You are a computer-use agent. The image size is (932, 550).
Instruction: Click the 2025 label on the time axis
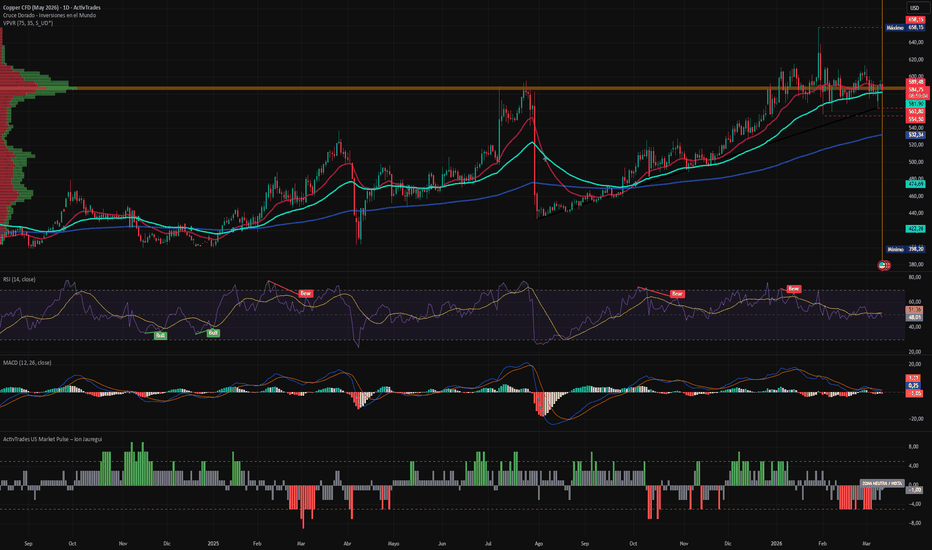213,543
